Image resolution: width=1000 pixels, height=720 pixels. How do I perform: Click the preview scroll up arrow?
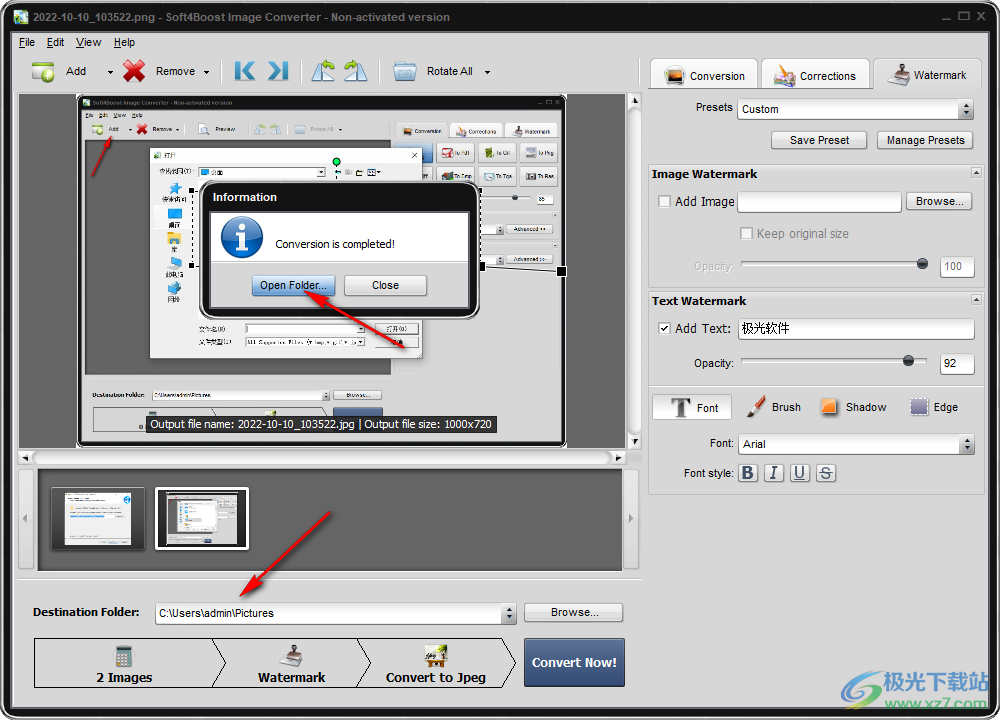click(634, 100)
